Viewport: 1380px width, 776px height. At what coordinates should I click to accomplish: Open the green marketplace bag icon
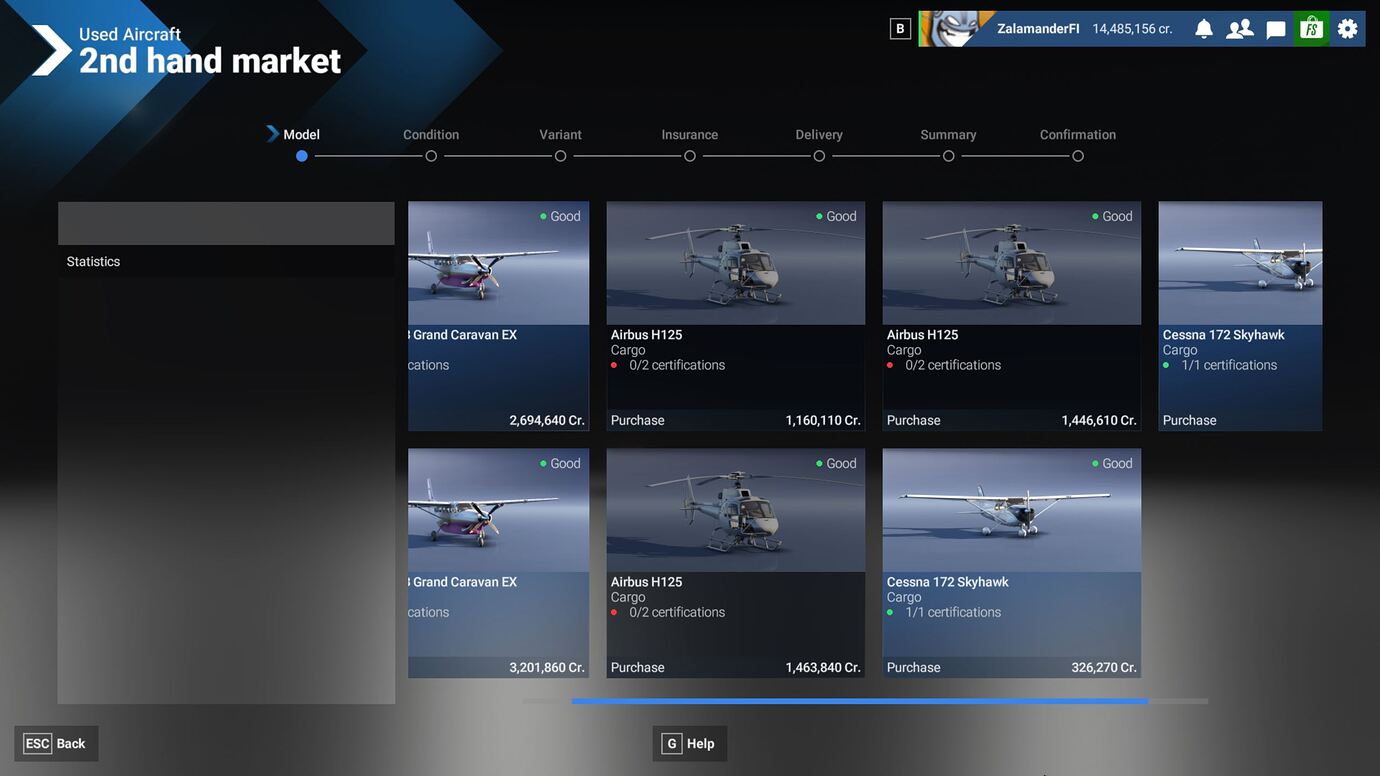[x=1311, y=29]
